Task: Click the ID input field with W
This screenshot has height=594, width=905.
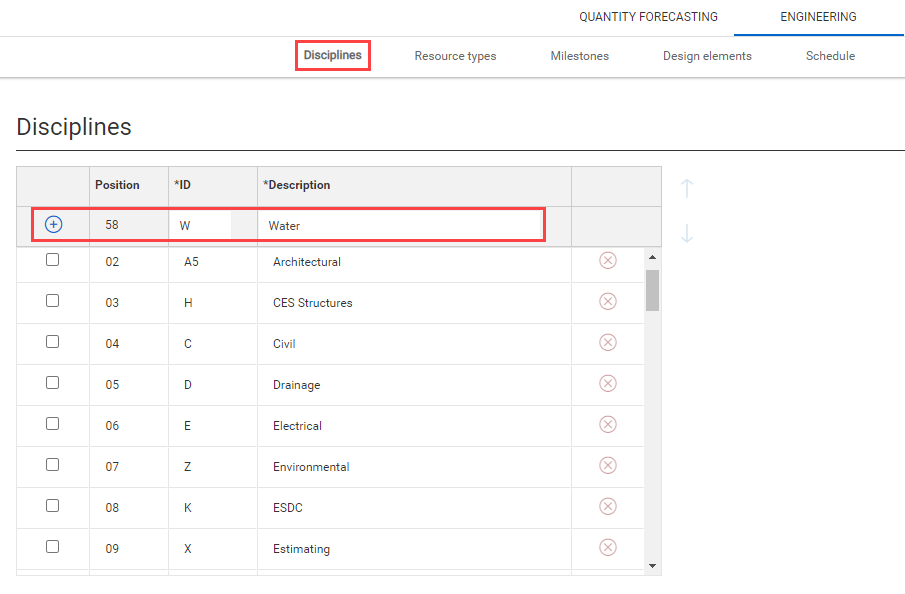Action: click(200, 226)
